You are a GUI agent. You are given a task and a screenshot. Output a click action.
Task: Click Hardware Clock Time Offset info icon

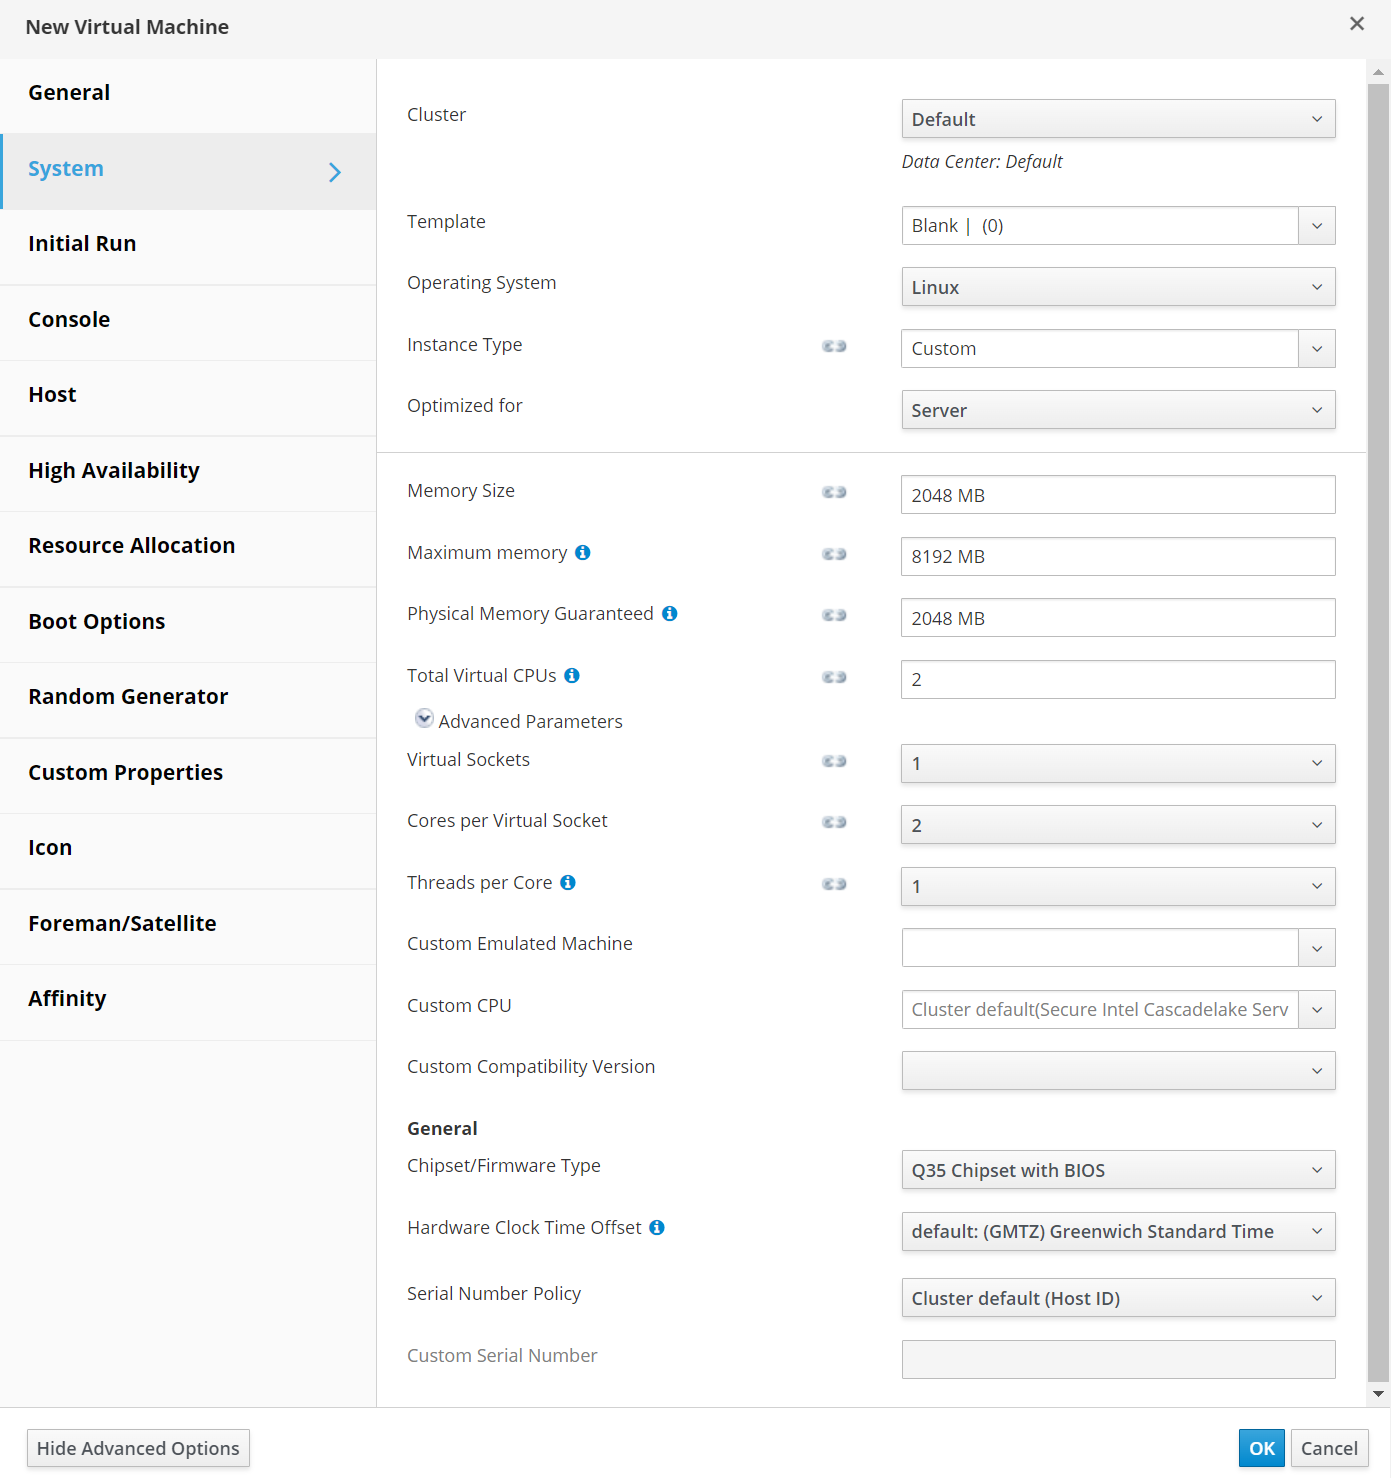coord(657,1228)
